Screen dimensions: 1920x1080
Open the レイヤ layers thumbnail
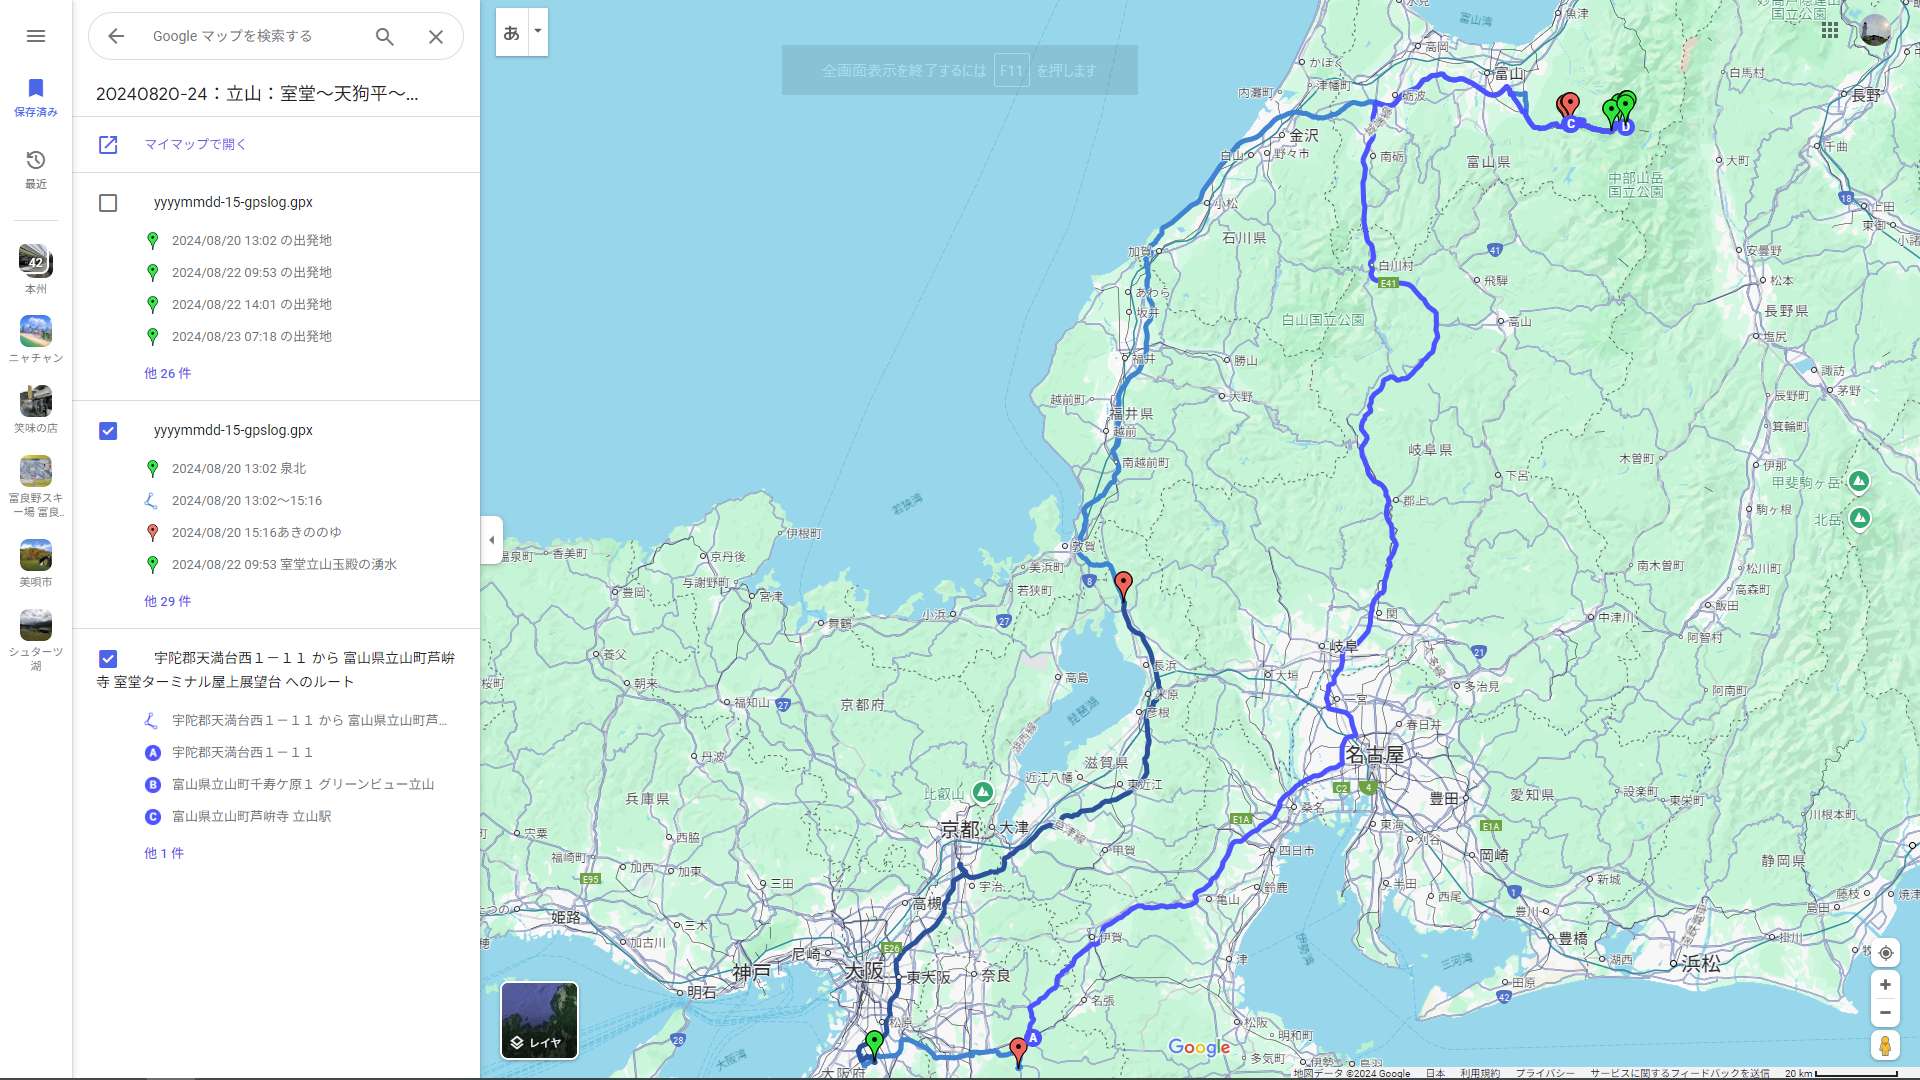(539, 1020)
